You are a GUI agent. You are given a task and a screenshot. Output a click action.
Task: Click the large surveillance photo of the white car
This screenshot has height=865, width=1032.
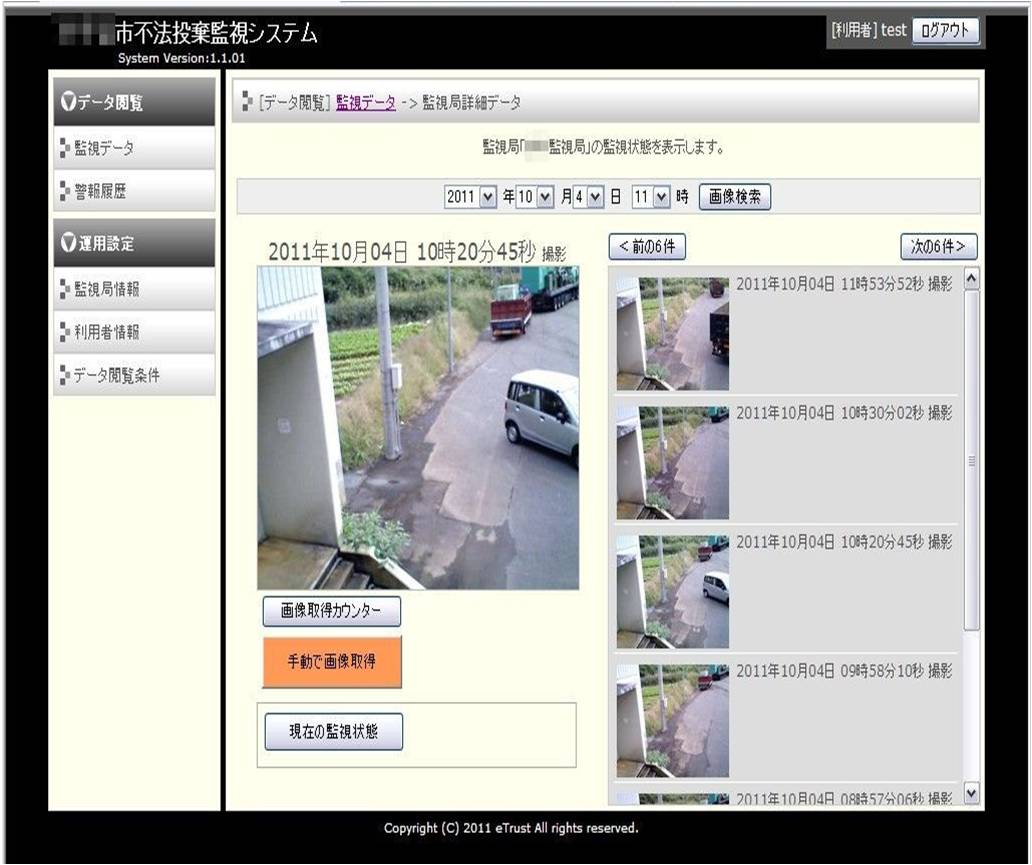(x=418, y=427)
